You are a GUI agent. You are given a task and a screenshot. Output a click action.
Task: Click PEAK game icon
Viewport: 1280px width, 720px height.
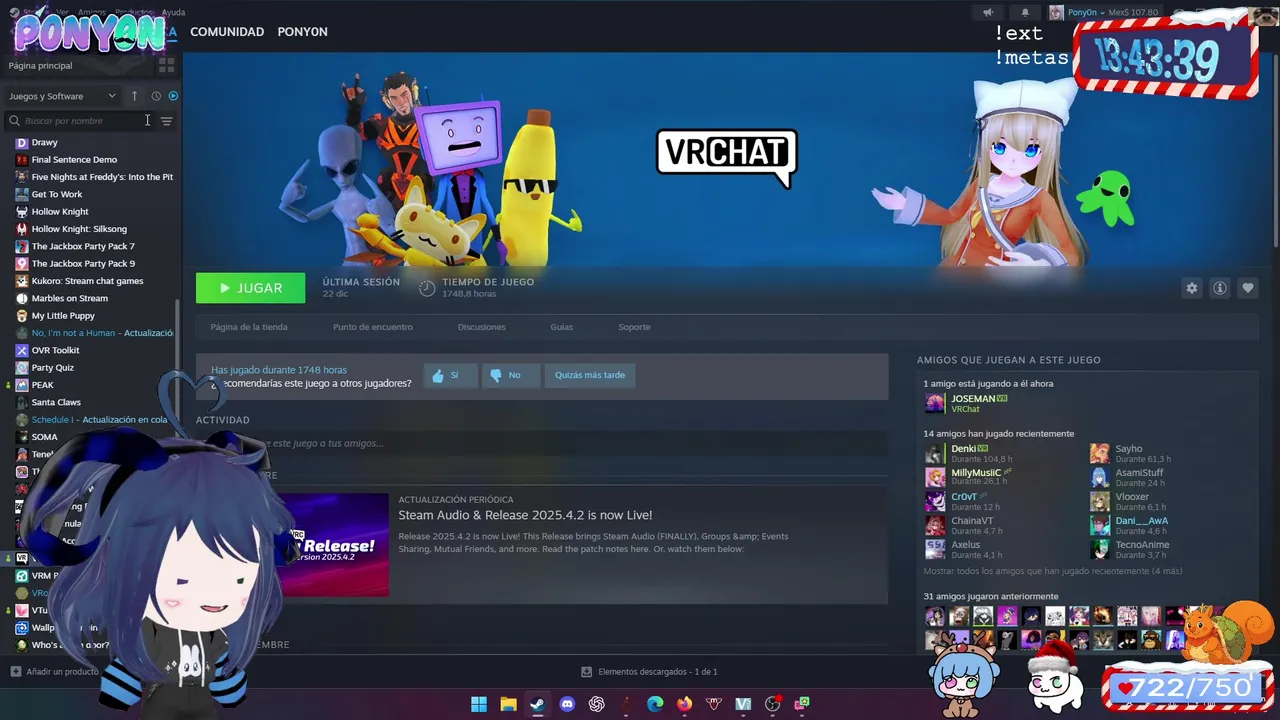[x=22, y=385]
